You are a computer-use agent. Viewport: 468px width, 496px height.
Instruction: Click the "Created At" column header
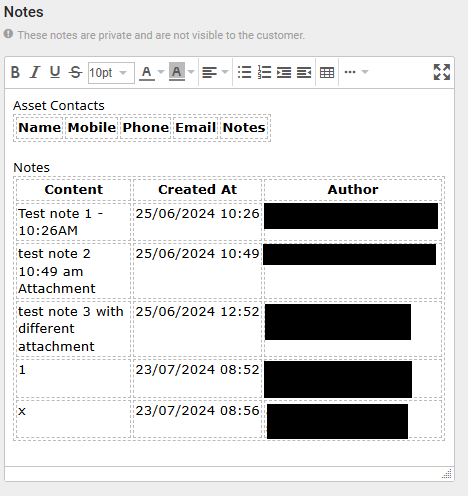click(198, 190)
